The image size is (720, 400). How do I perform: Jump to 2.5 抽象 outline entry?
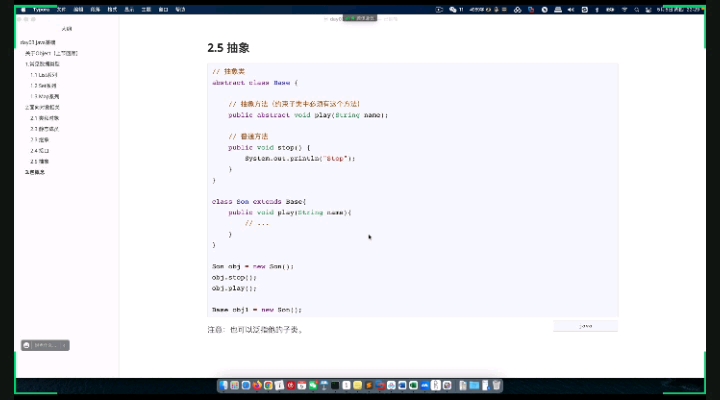point(40,161)
